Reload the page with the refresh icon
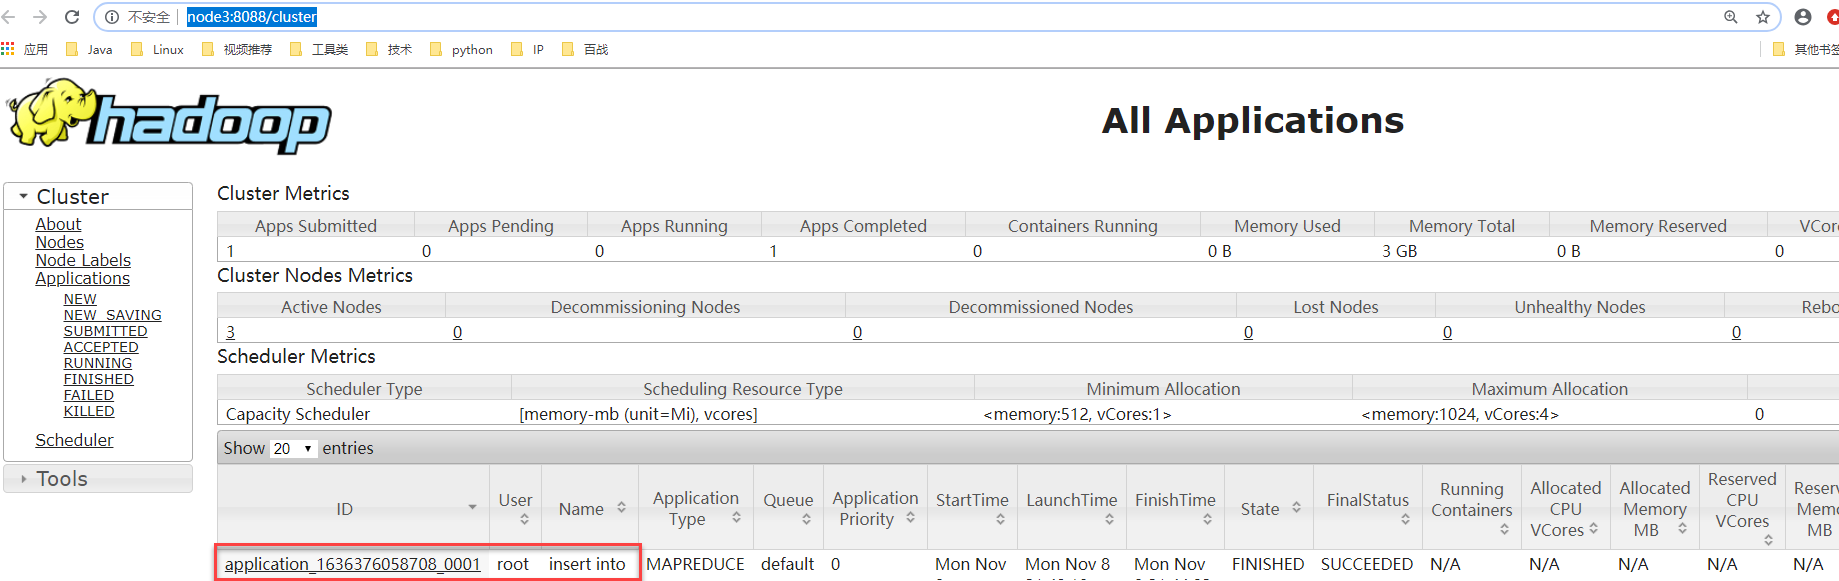Screen dimensions: 1839x581 72,17
